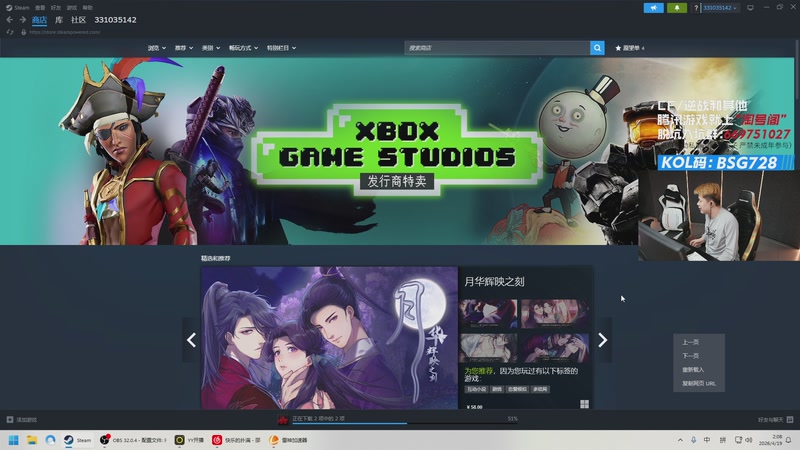Viewport: 800px width, 450px height.
Task: Click the Windows platform icon on featured game
Action: coord(584,404)
